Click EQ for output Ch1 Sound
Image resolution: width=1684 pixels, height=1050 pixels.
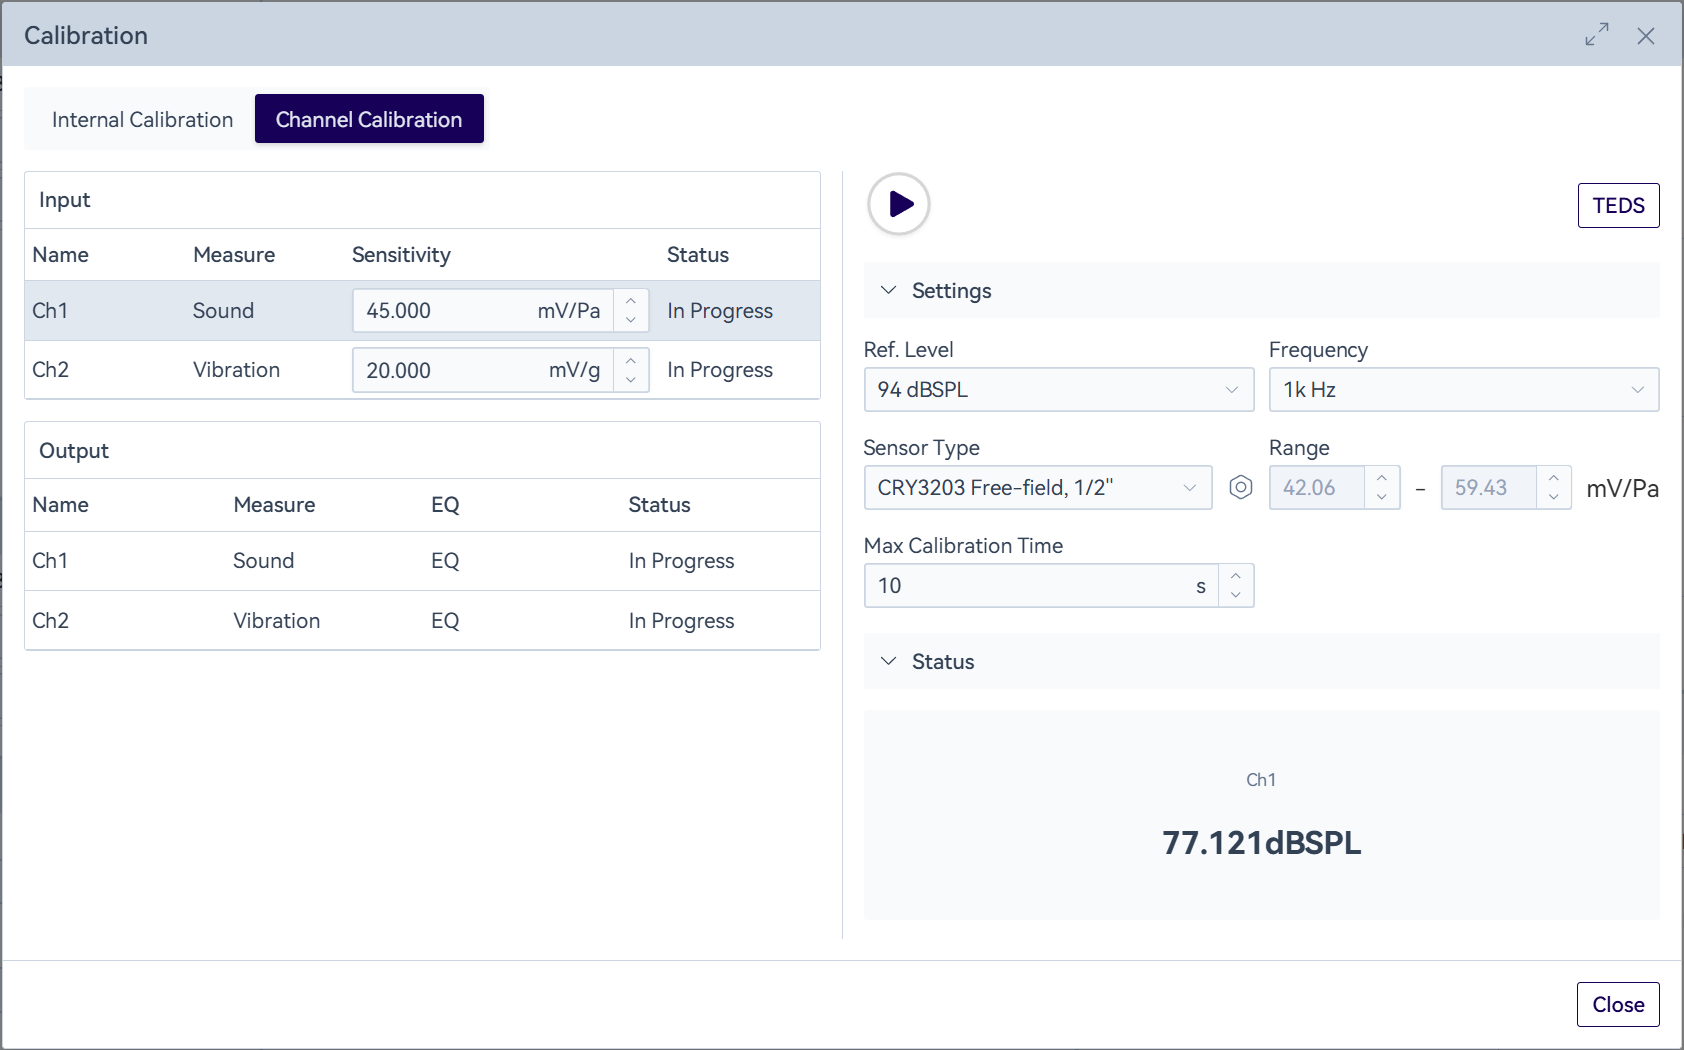click(x=445, y=561)
